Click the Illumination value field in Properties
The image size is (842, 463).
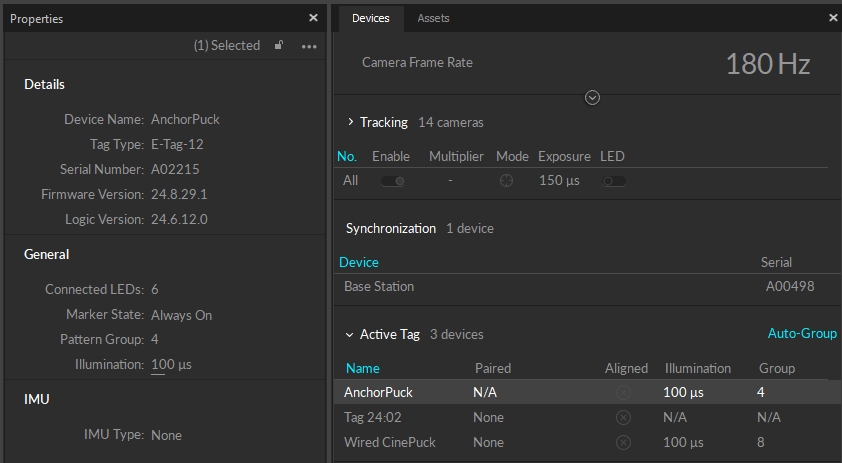(171, 365)
